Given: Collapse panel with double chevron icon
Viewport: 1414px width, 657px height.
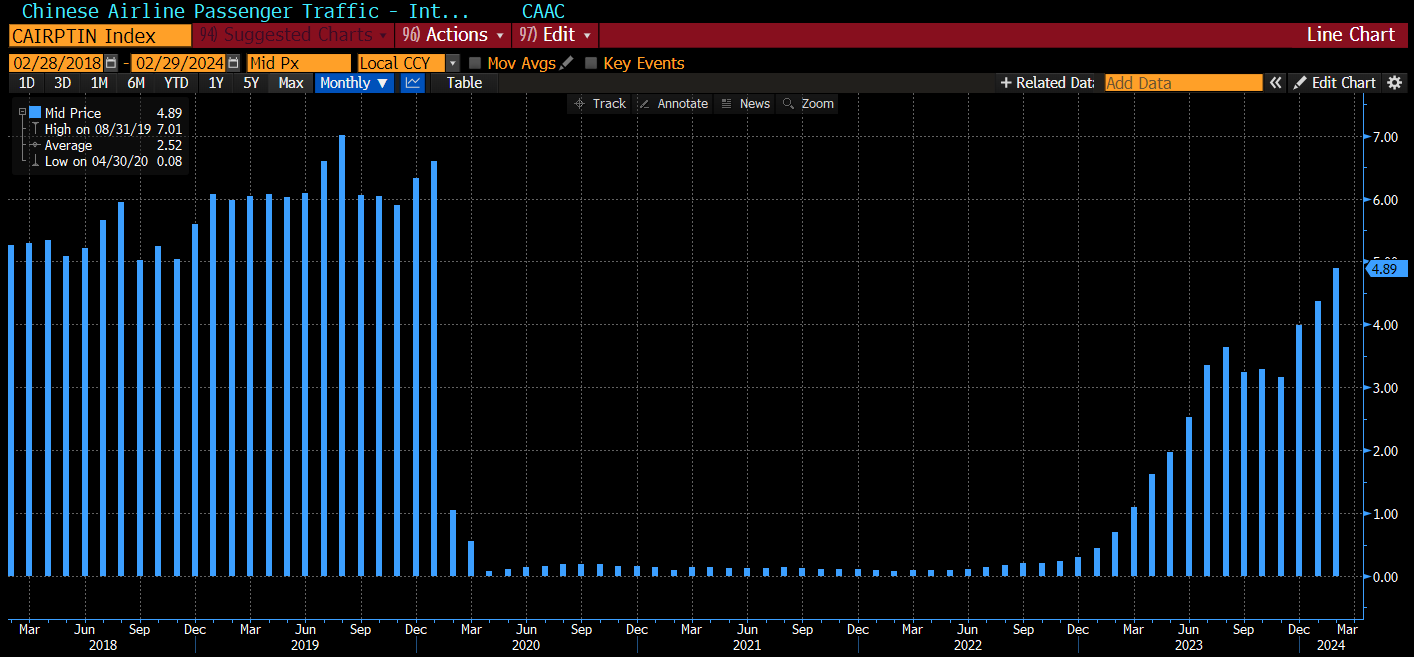Looking at the screenshot, I should point(1275,83).
